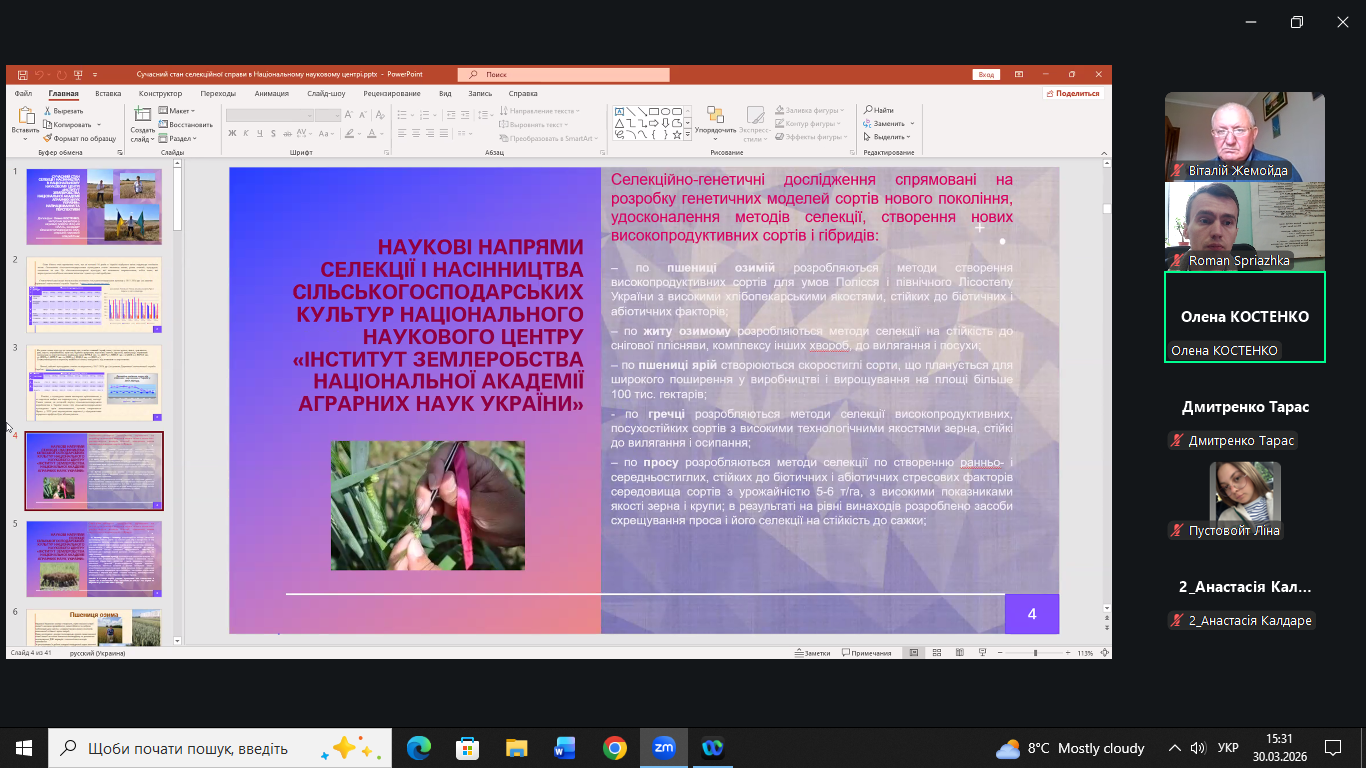This screenshot has height=768, width=1366.
Task: Toggle text shadow S formatting
Action: (x=272, y=133)
